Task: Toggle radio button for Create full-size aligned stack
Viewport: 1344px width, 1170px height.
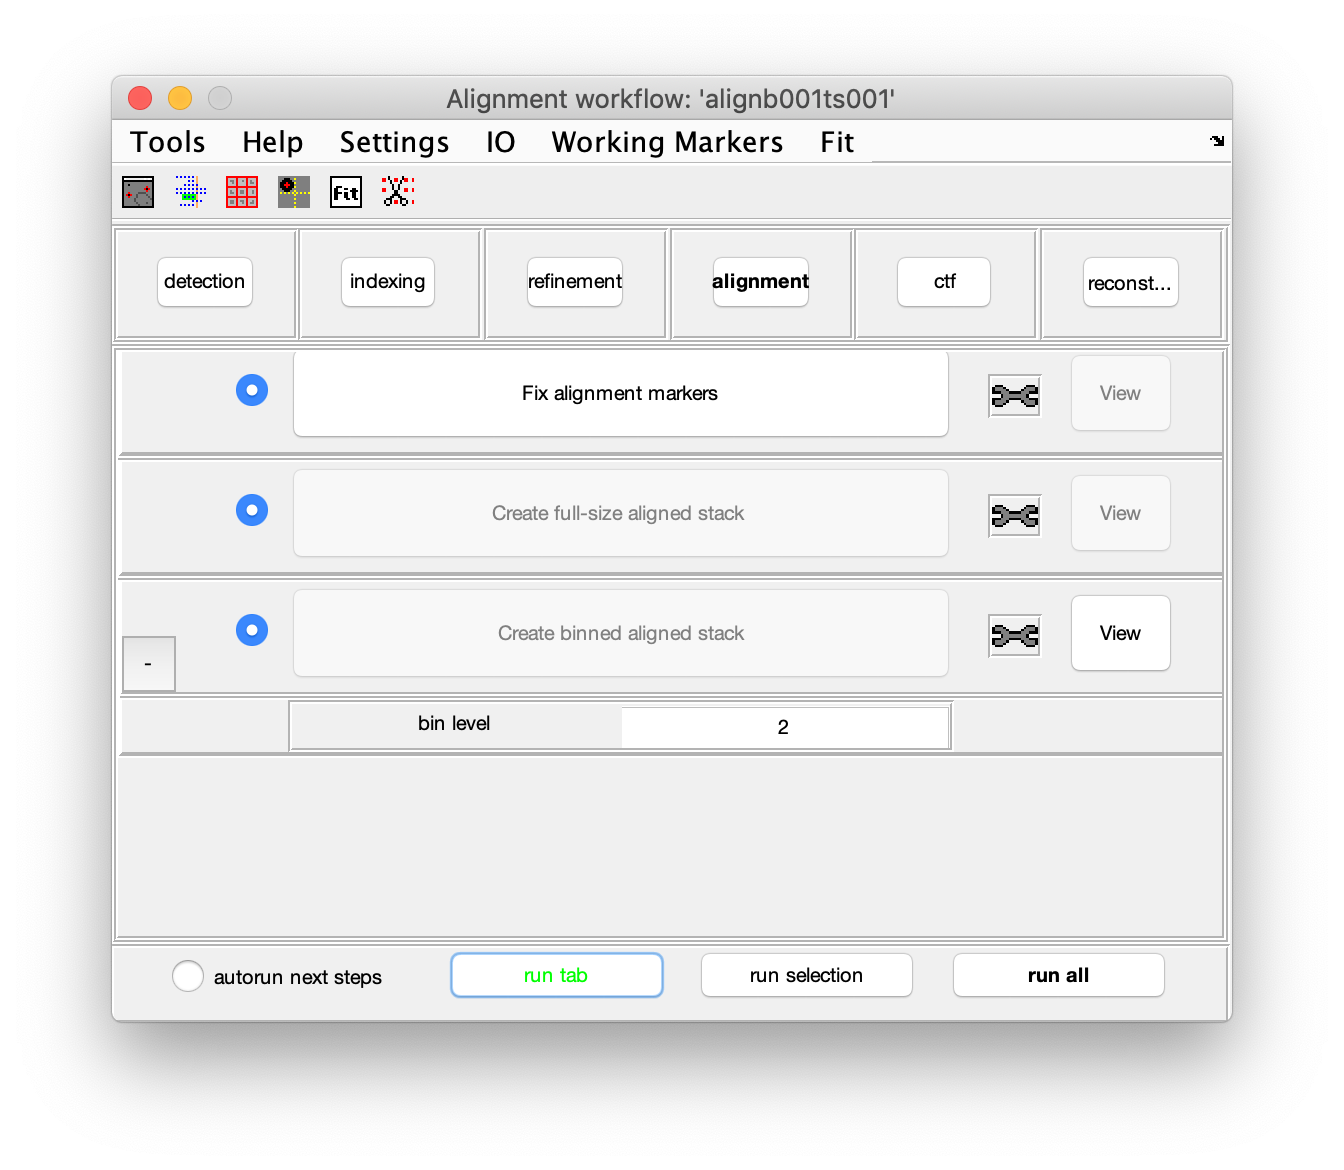Action: click(x=252, y=510)
